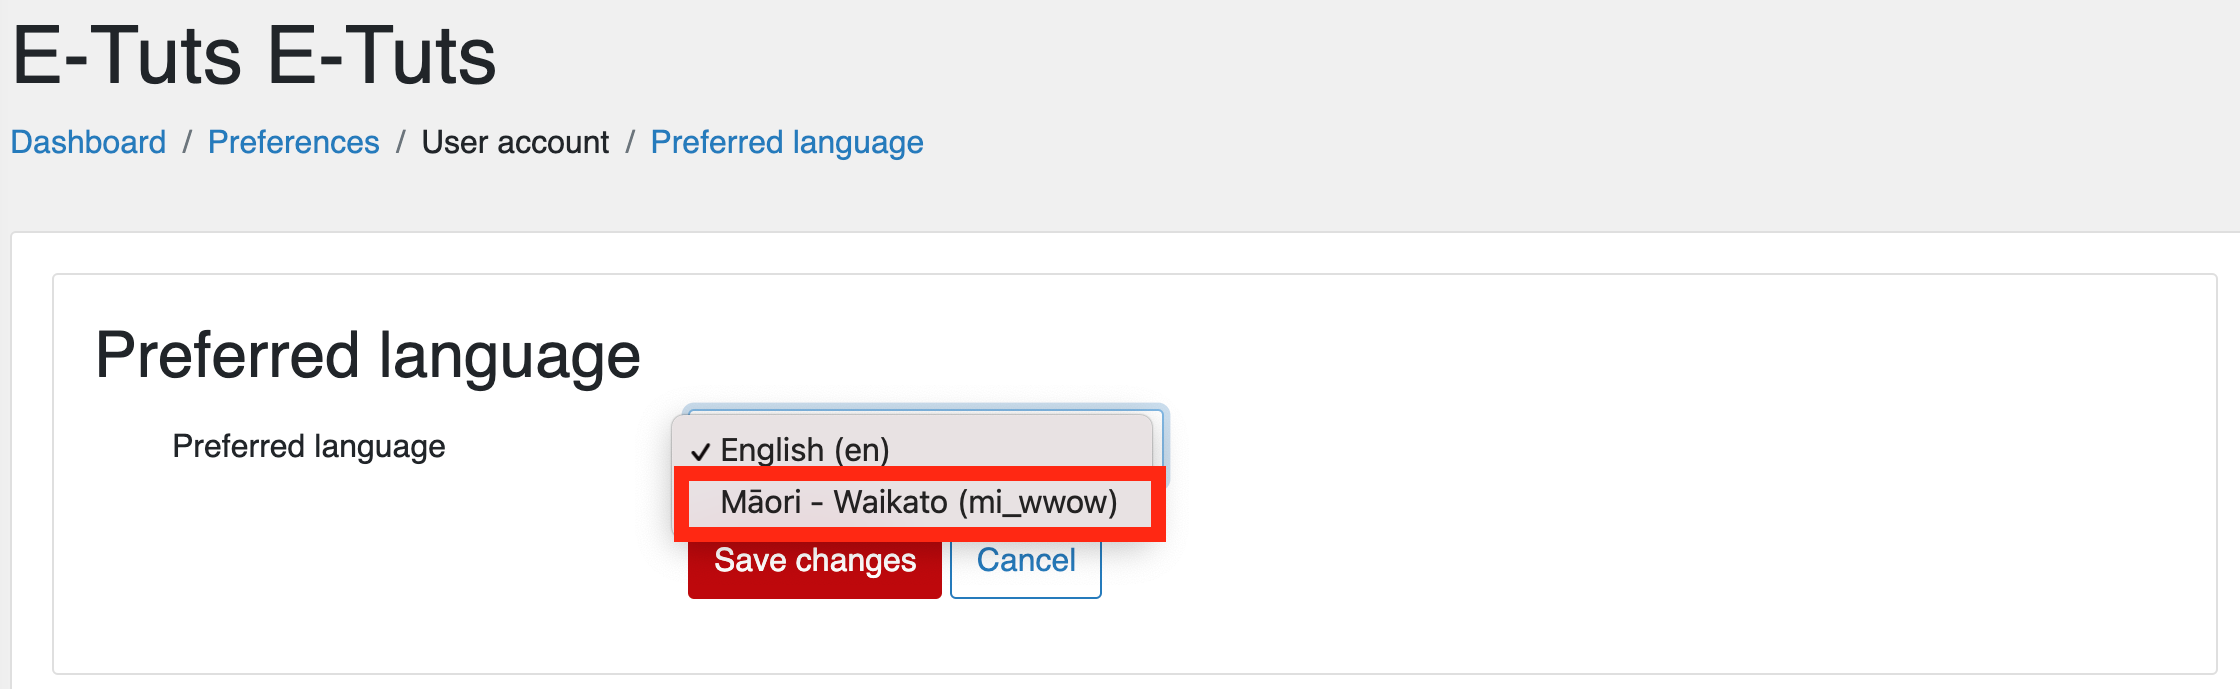
Task: Open the Preferences breadcrumb link
Action: pyautogui.click(x=294, y=142)
